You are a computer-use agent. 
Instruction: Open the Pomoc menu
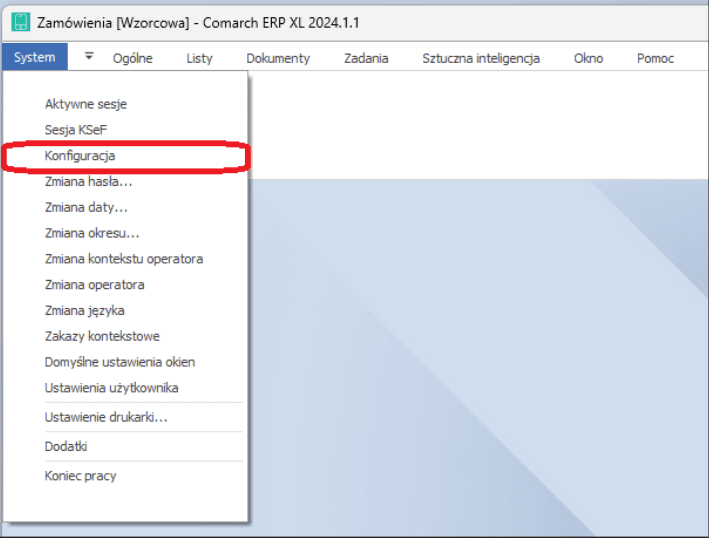coord(655,58)
